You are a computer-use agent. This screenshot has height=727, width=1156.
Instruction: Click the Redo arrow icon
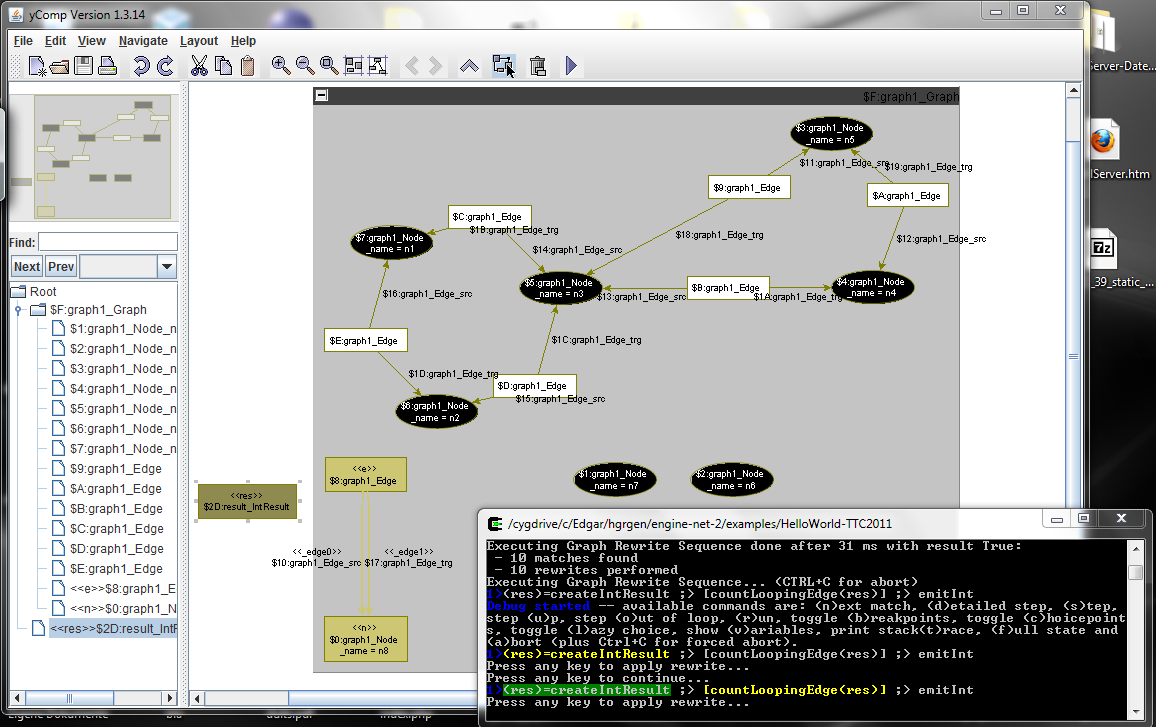[x=165, y=66]
